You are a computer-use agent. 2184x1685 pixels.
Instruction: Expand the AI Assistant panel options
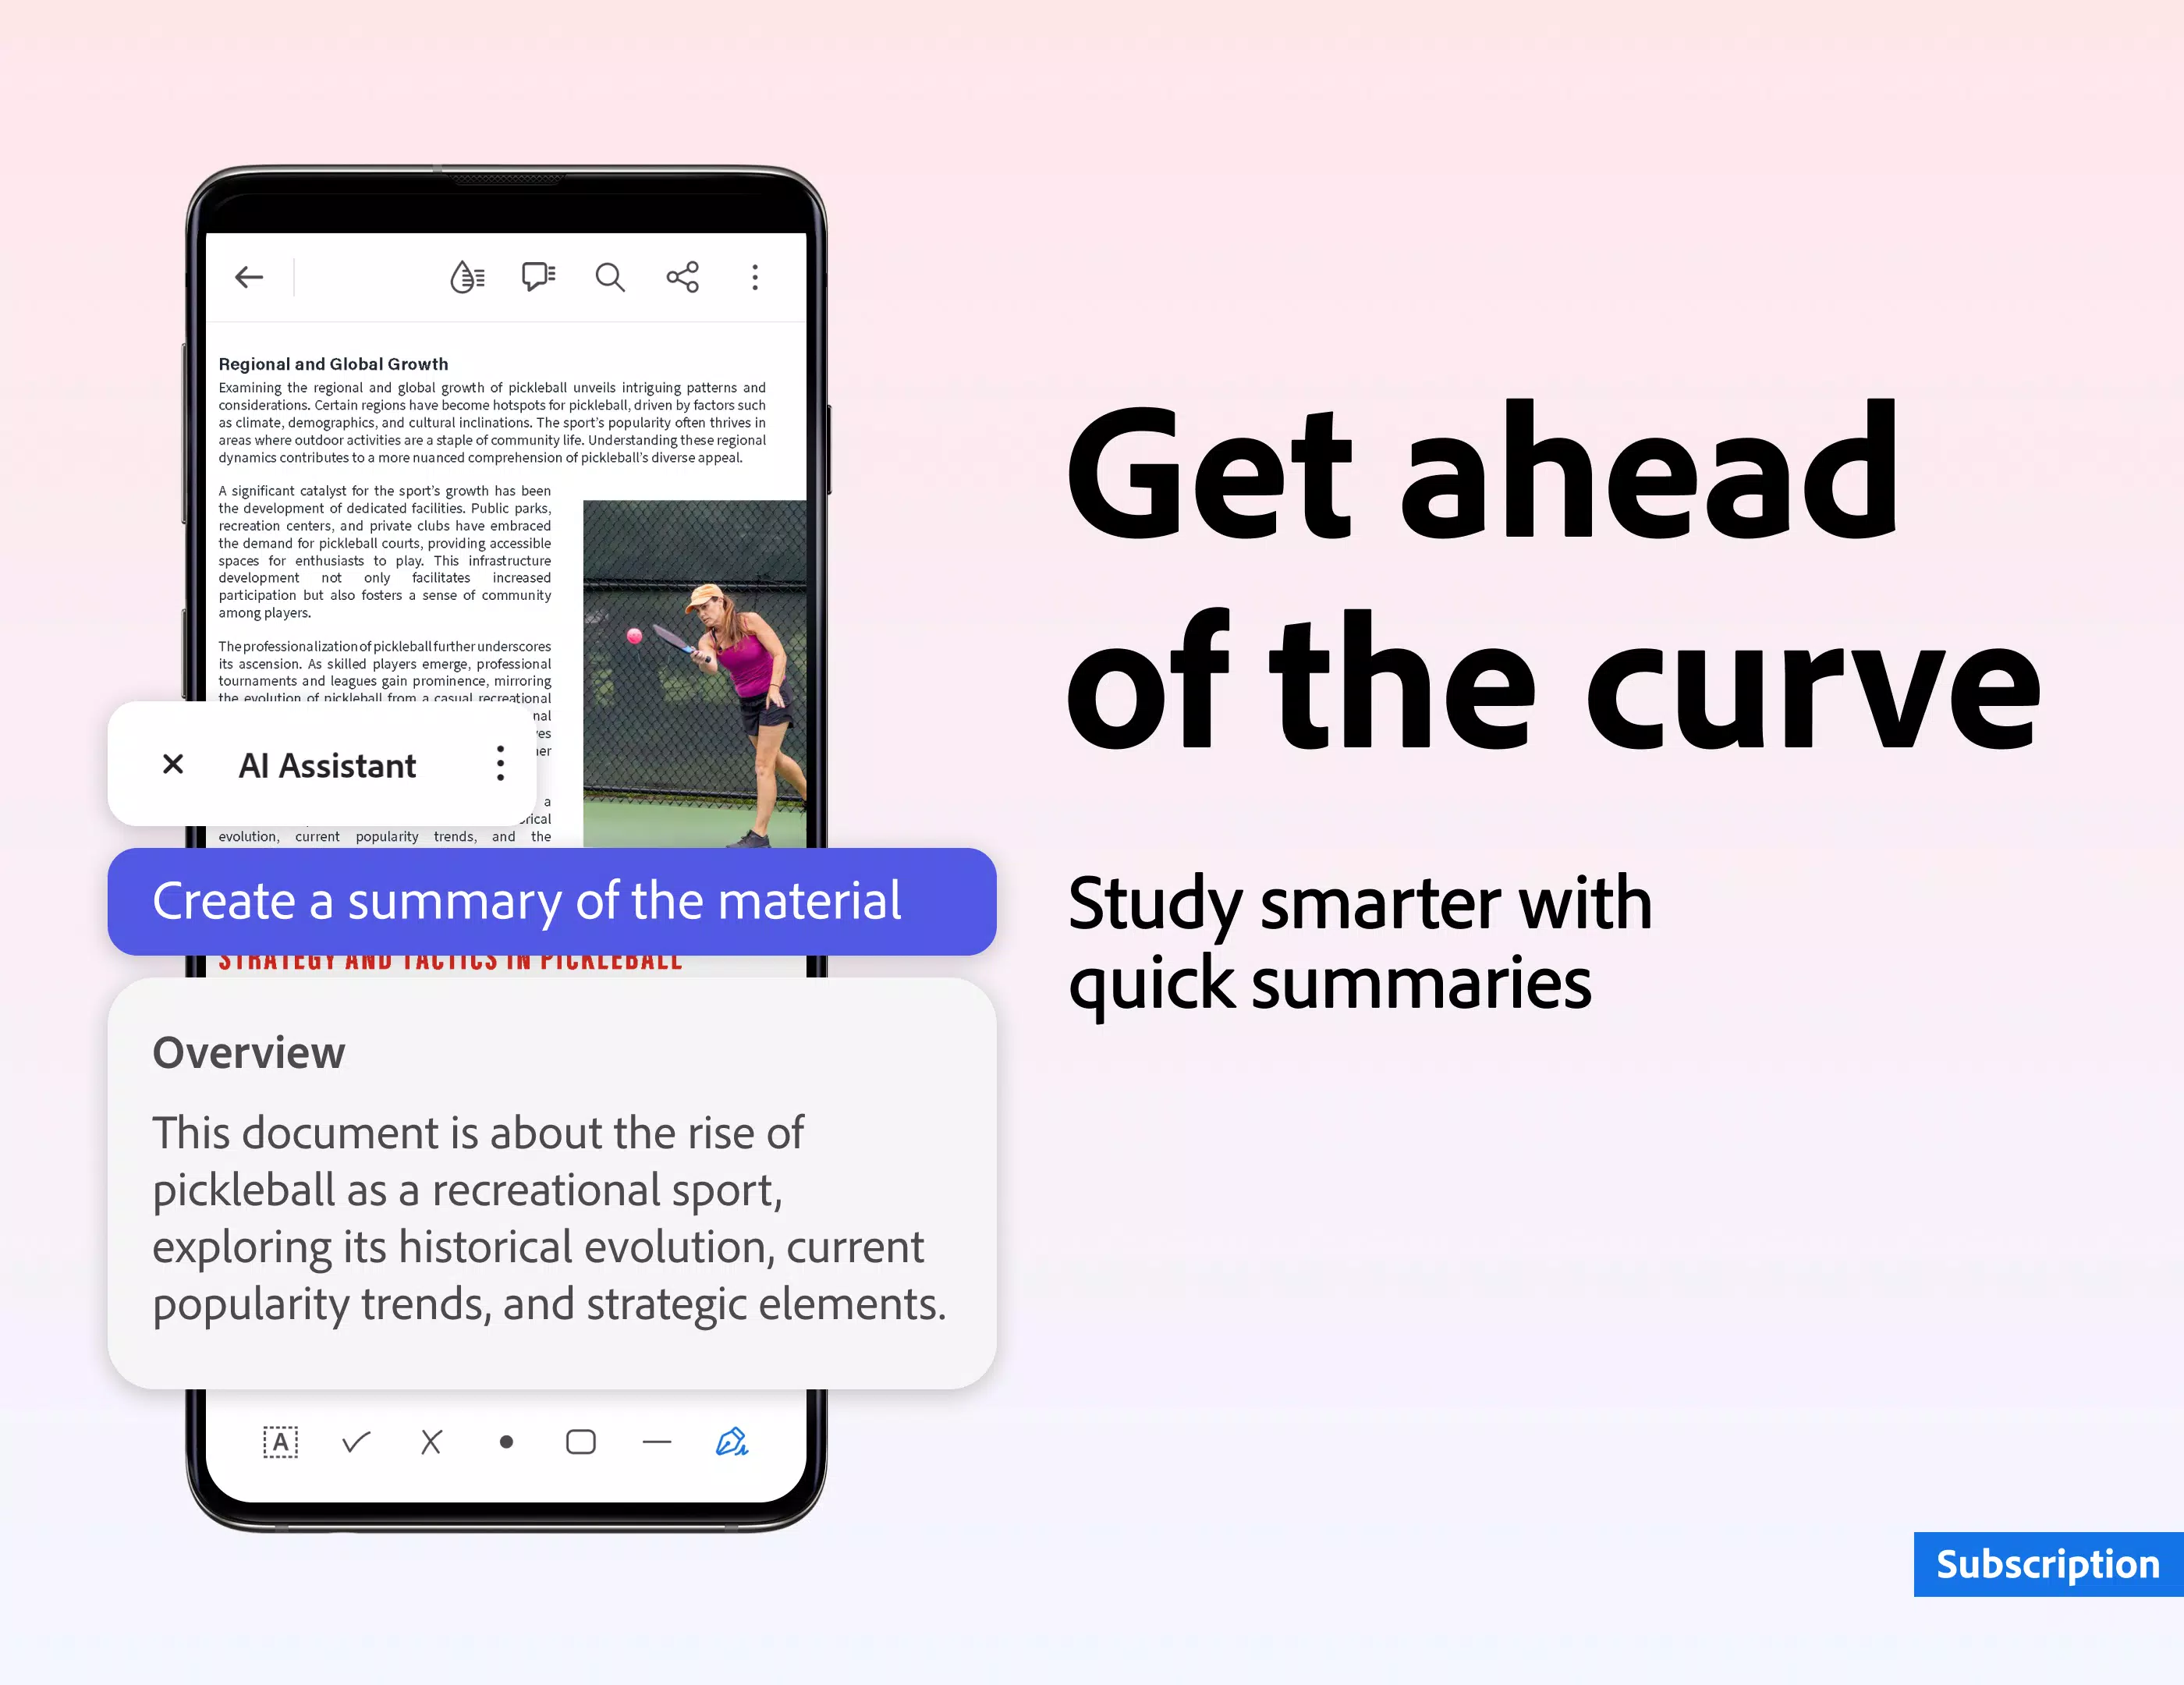point(499,764)
